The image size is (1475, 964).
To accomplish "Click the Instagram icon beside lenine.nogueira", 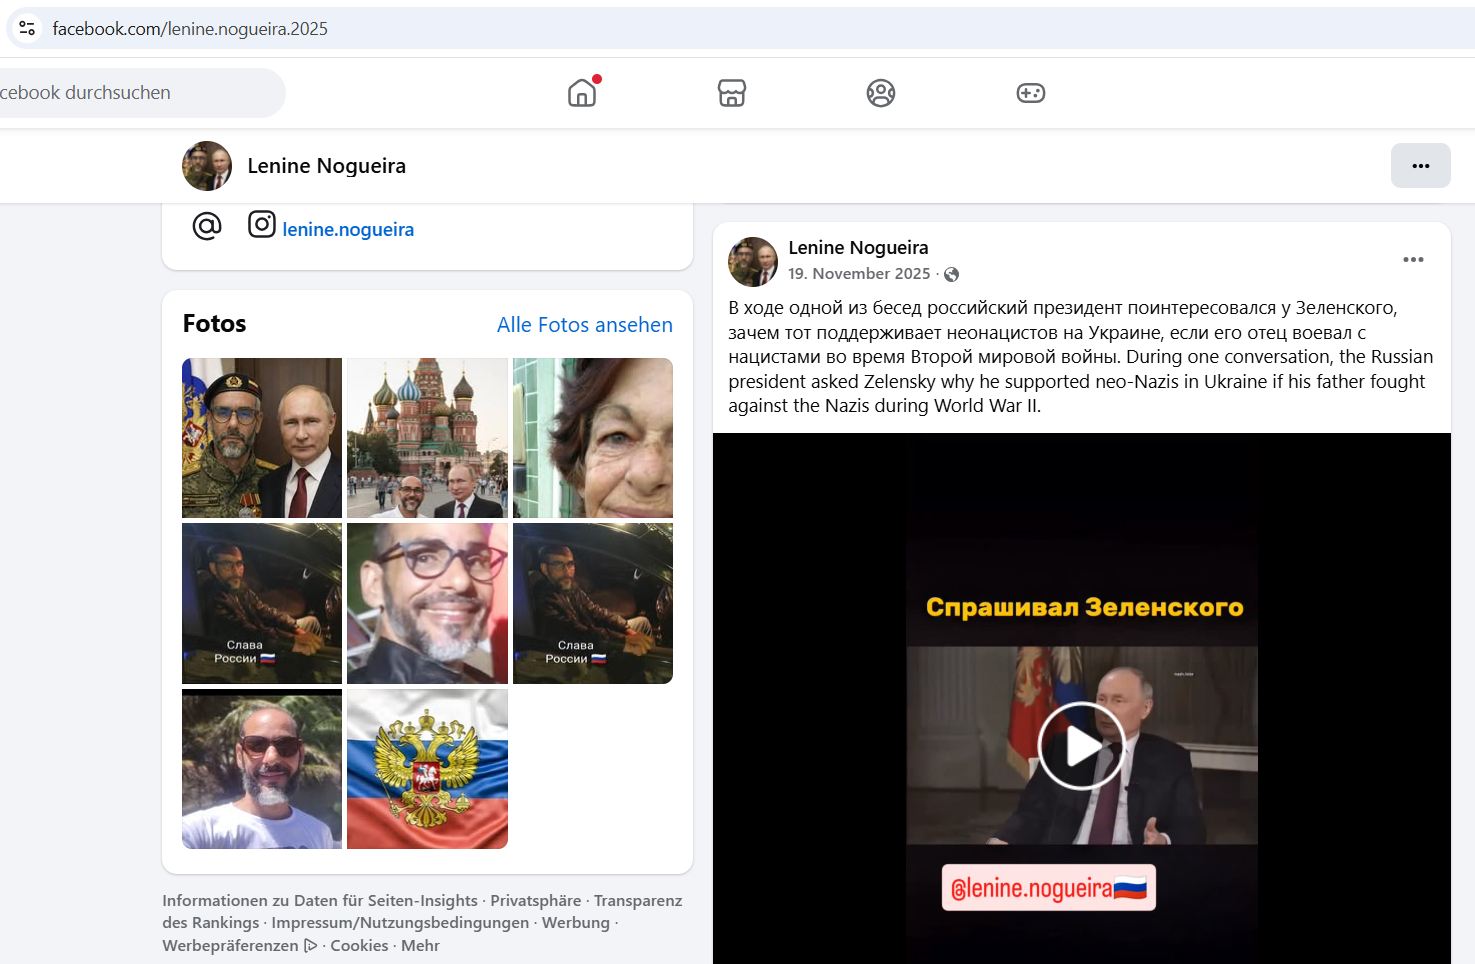I will (262, 225).
